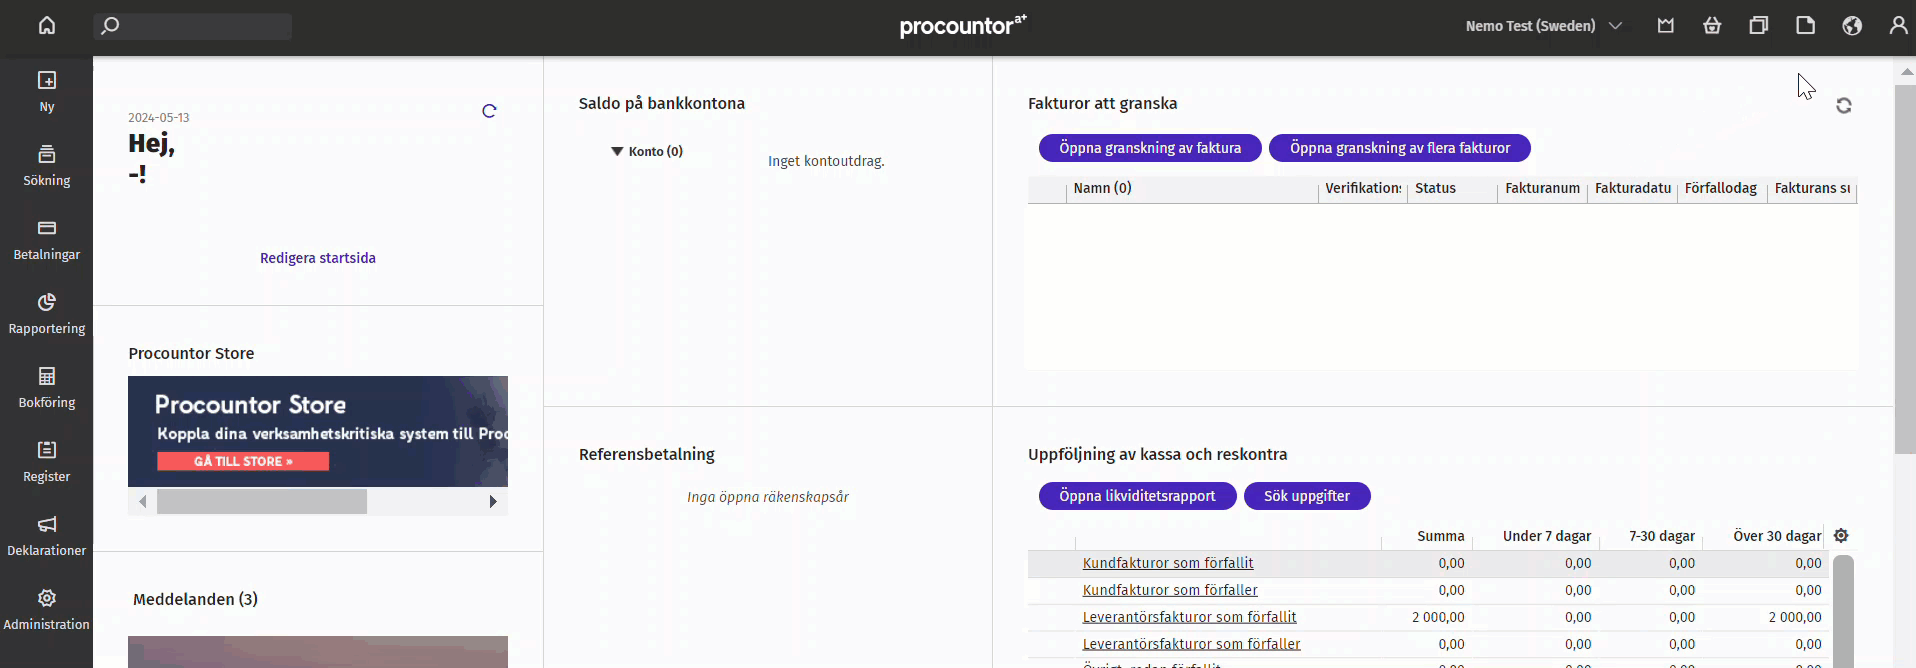1916x668 pixels.
Task: Click Öppna granskning av faktura button
Action: (1150, 148)
